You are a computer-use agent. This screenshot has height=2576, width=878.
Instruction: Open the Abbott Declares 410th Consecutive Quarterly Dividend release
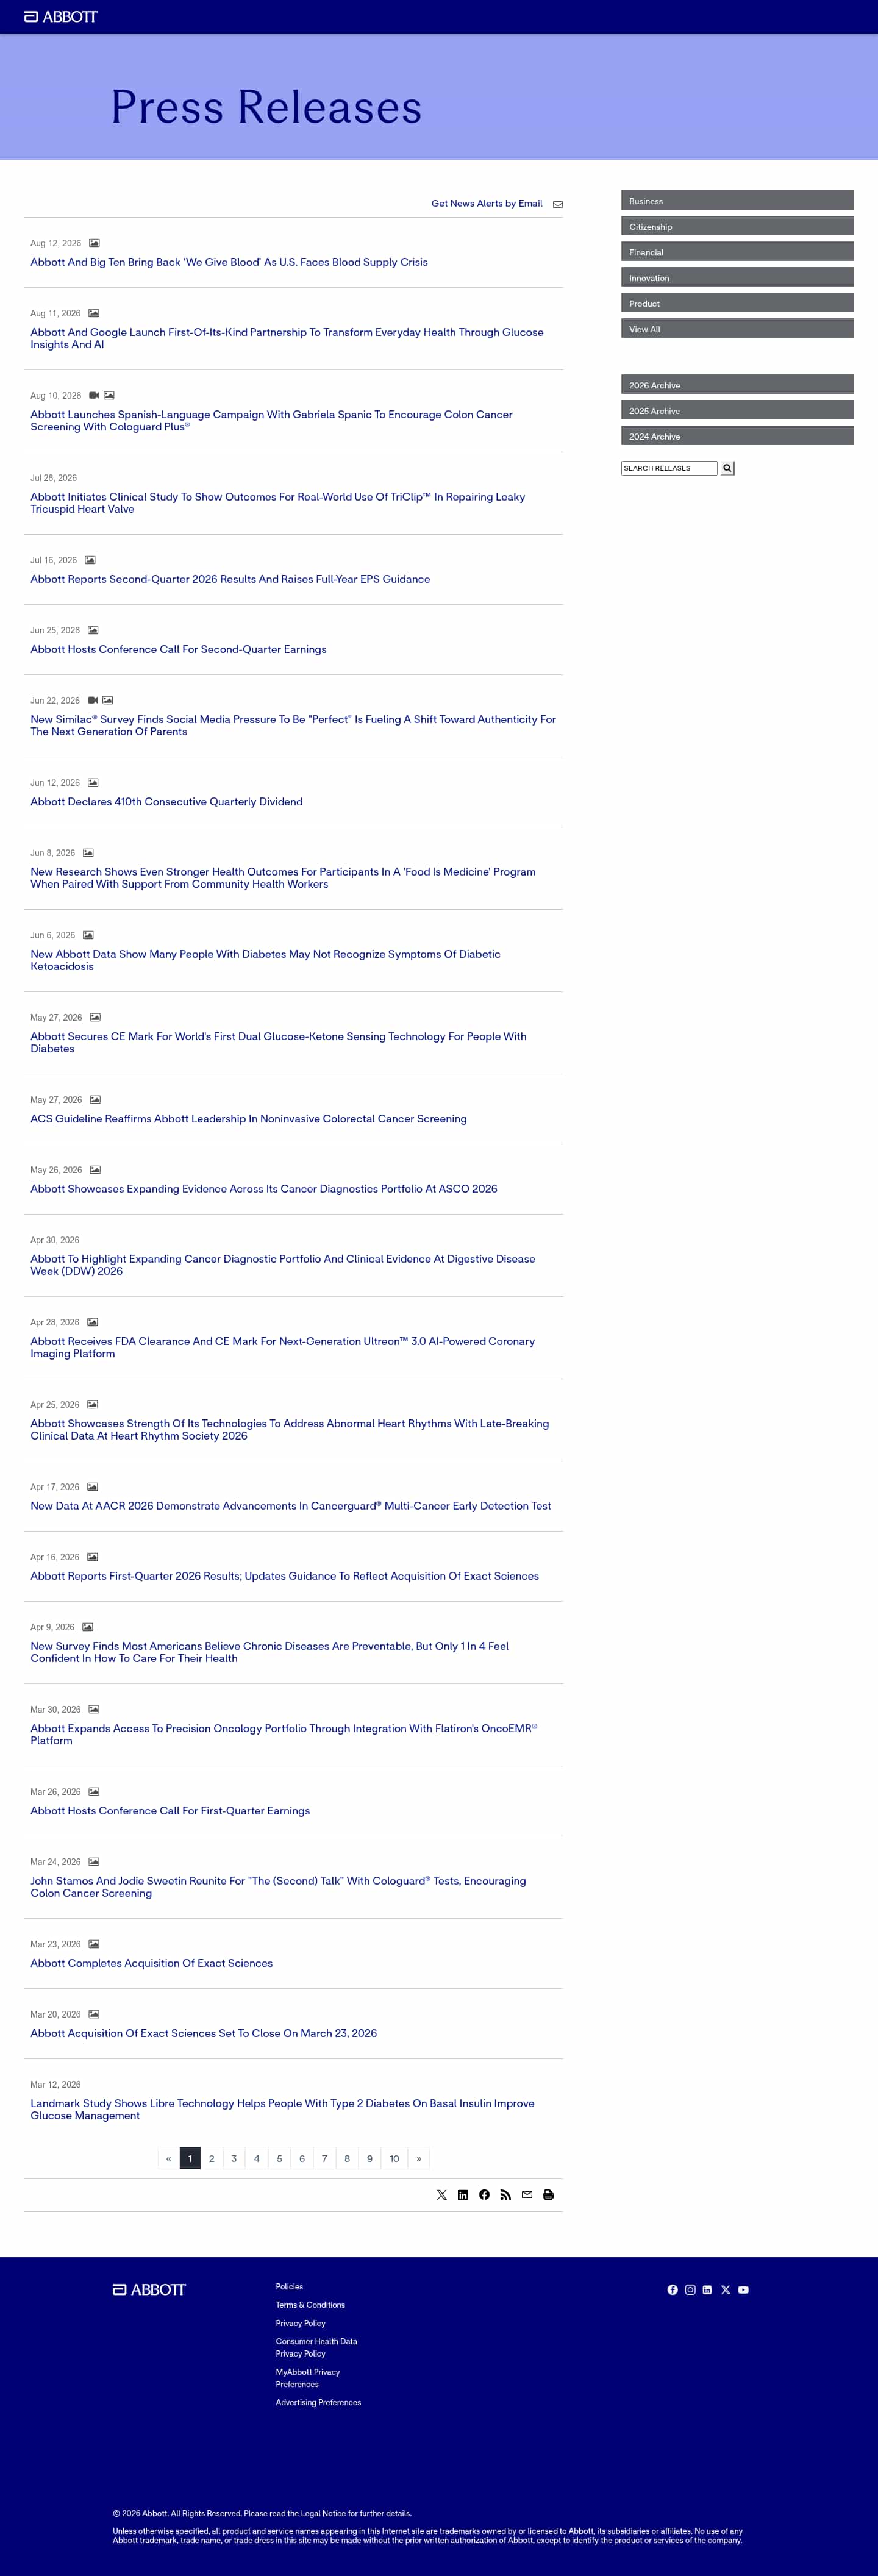[166, 801]
